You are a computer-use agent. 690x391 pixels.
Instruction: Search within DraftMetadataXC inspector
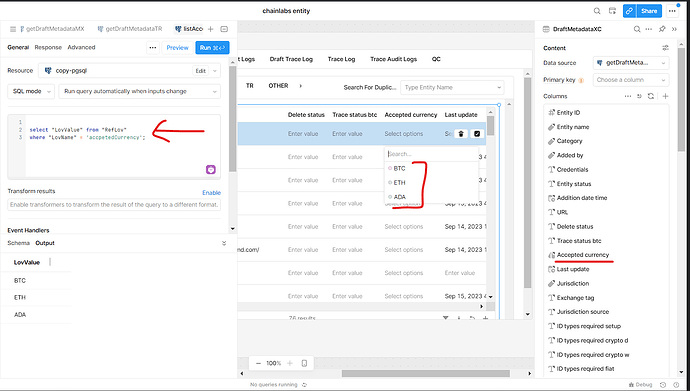tap(637, 29)
